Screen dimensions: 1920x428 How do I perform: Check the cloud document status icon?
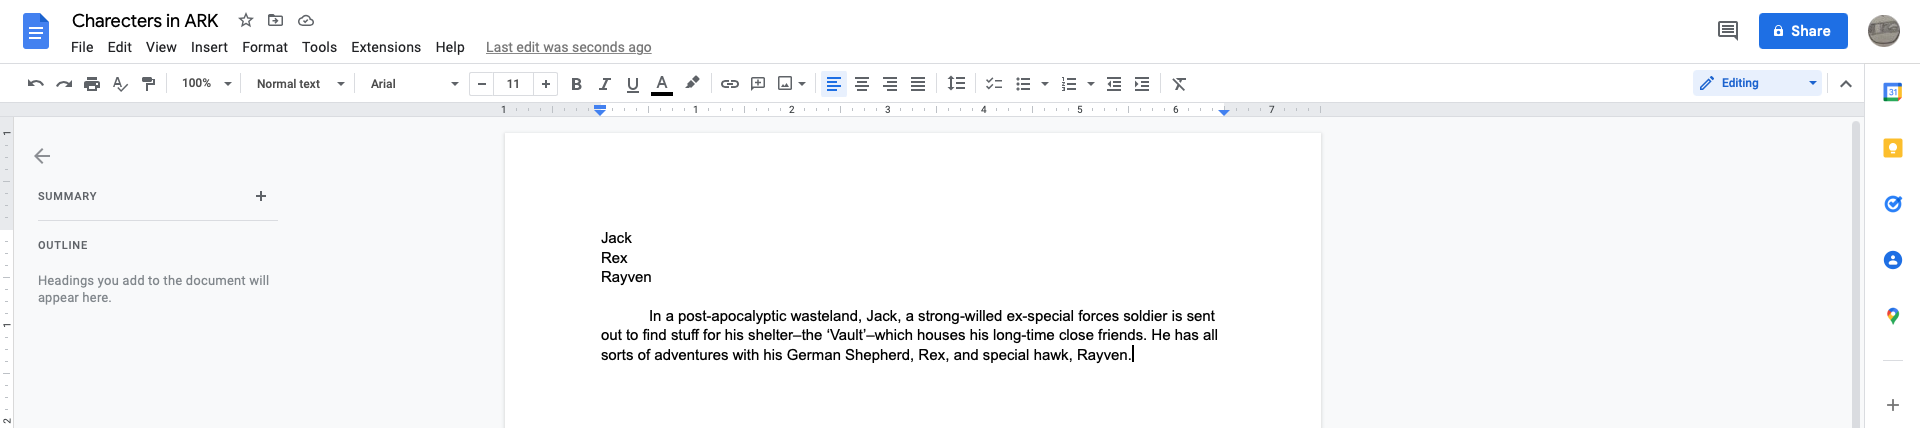tap(306, 20)
